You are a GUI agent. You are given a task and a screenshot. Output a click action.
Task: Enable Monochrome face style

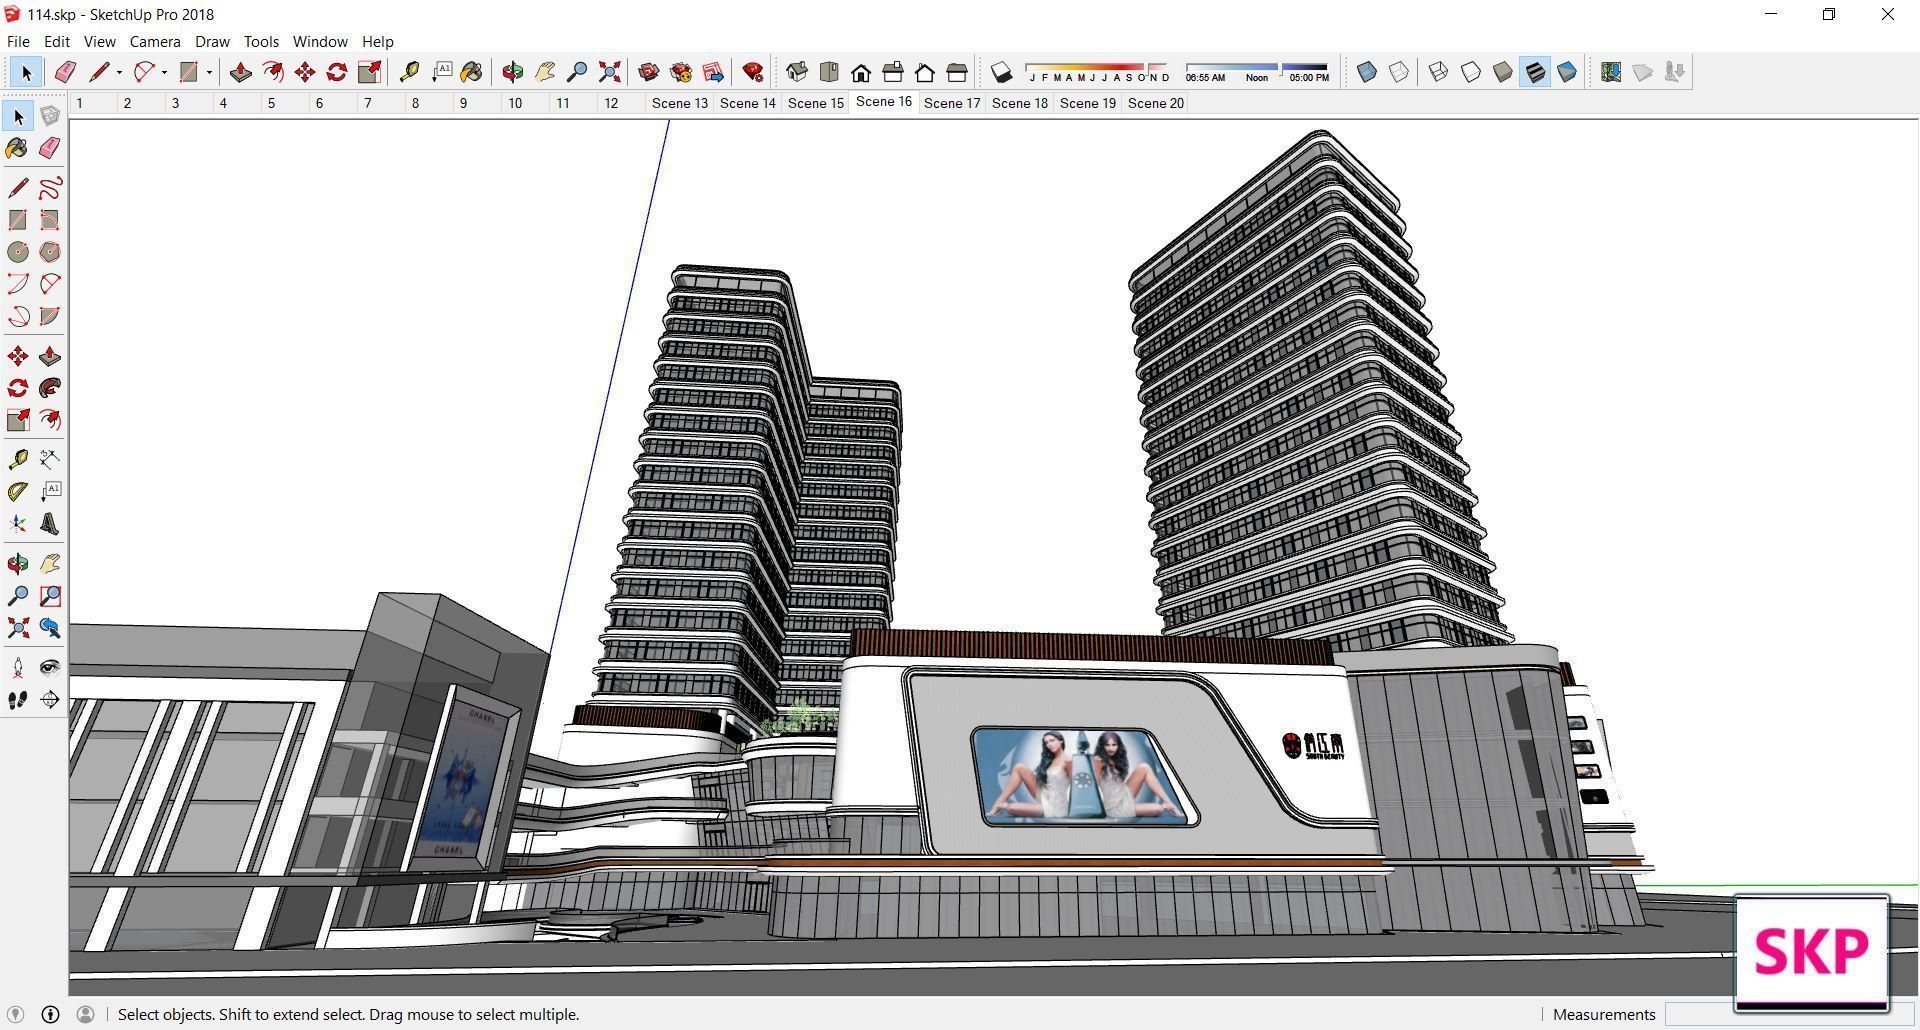[x=1567, y=72]
